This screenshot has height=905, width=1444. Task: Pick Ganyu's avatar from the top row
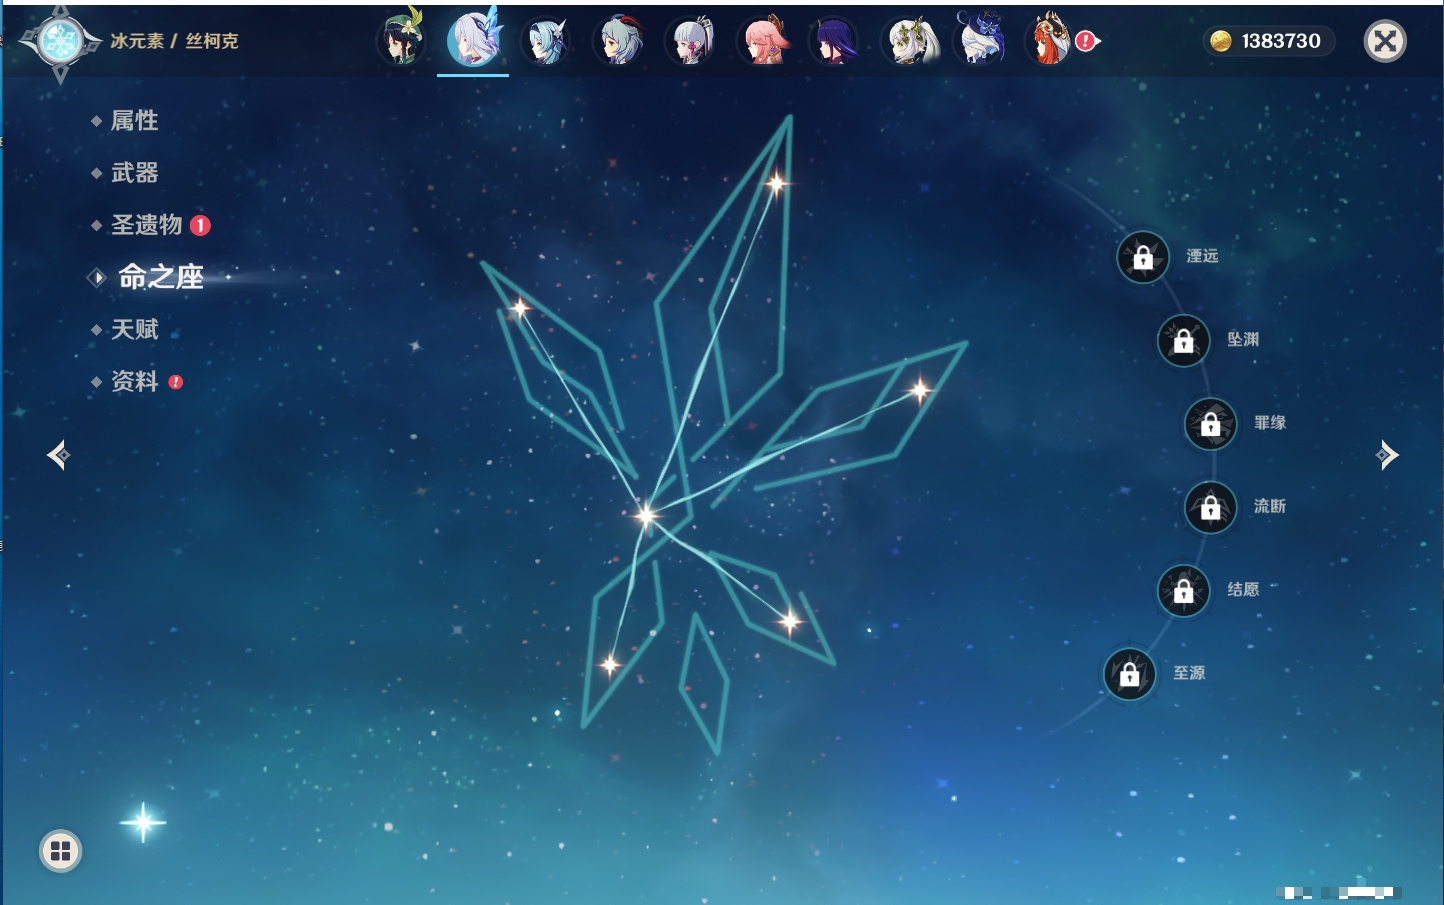click(x=618, y=42)
